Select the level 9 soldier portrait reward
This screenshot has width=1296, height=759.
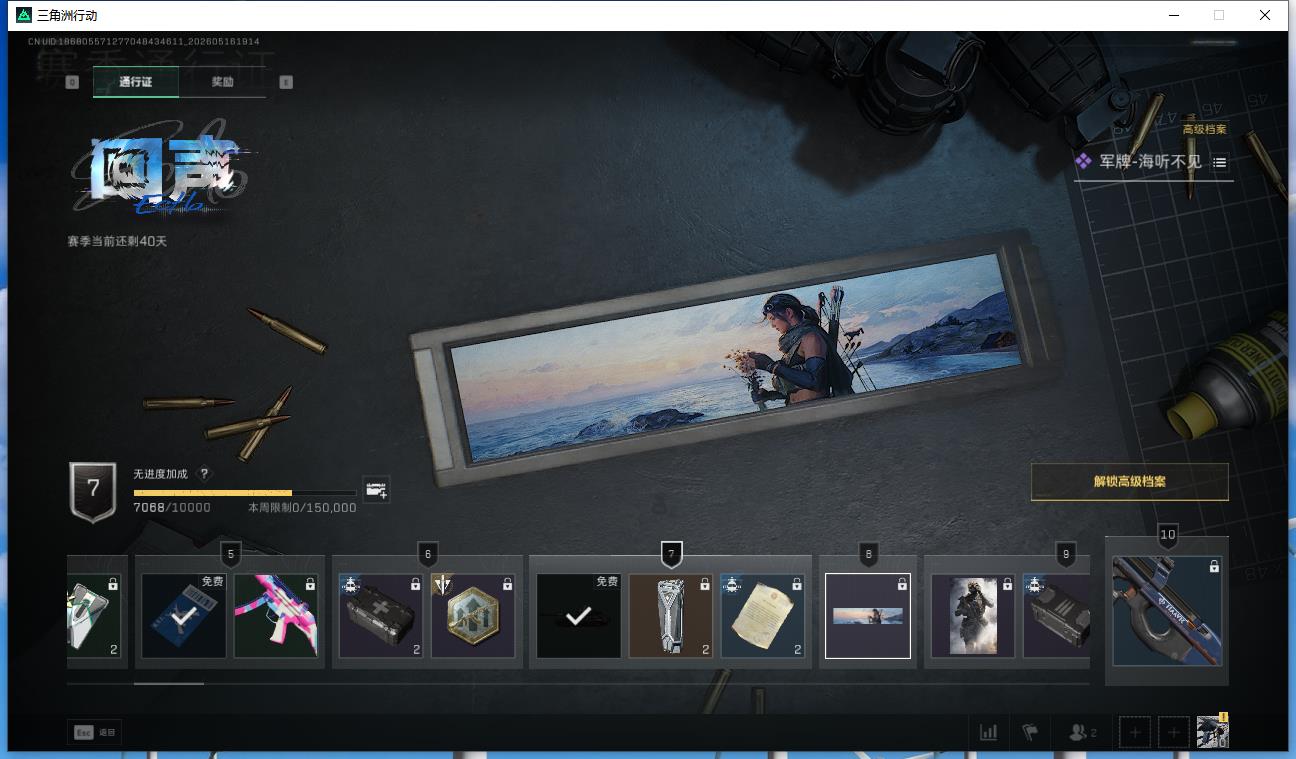[973, 616]
